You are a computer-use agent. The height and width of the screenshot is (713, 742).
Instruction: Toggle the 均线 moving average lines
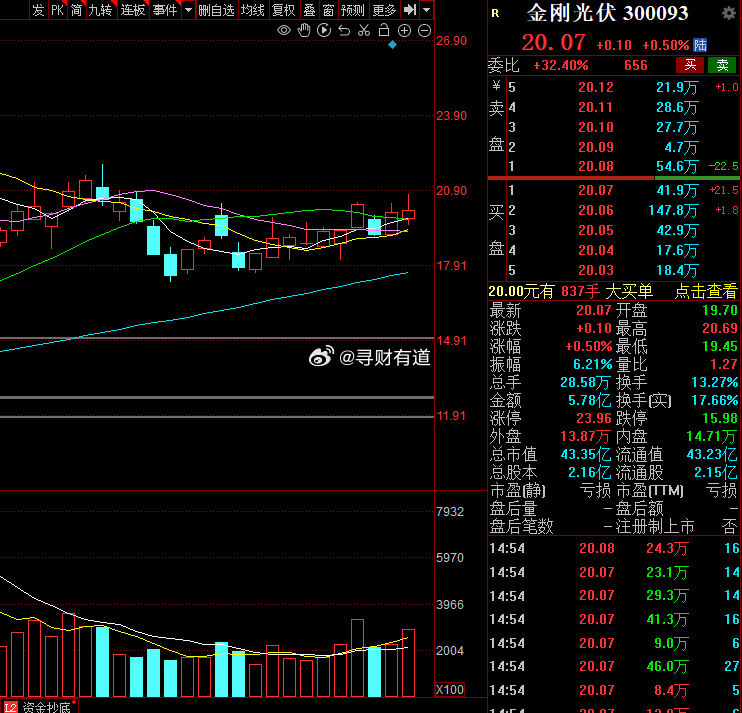click(253, 10)
